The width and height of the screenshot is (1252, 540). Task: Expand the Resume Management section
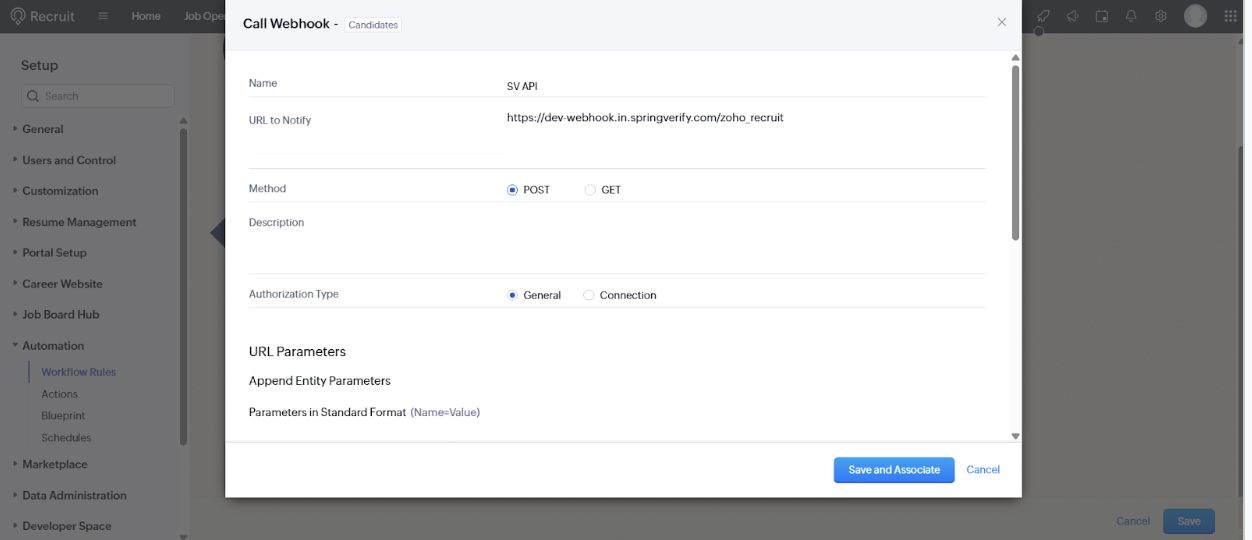79,222
